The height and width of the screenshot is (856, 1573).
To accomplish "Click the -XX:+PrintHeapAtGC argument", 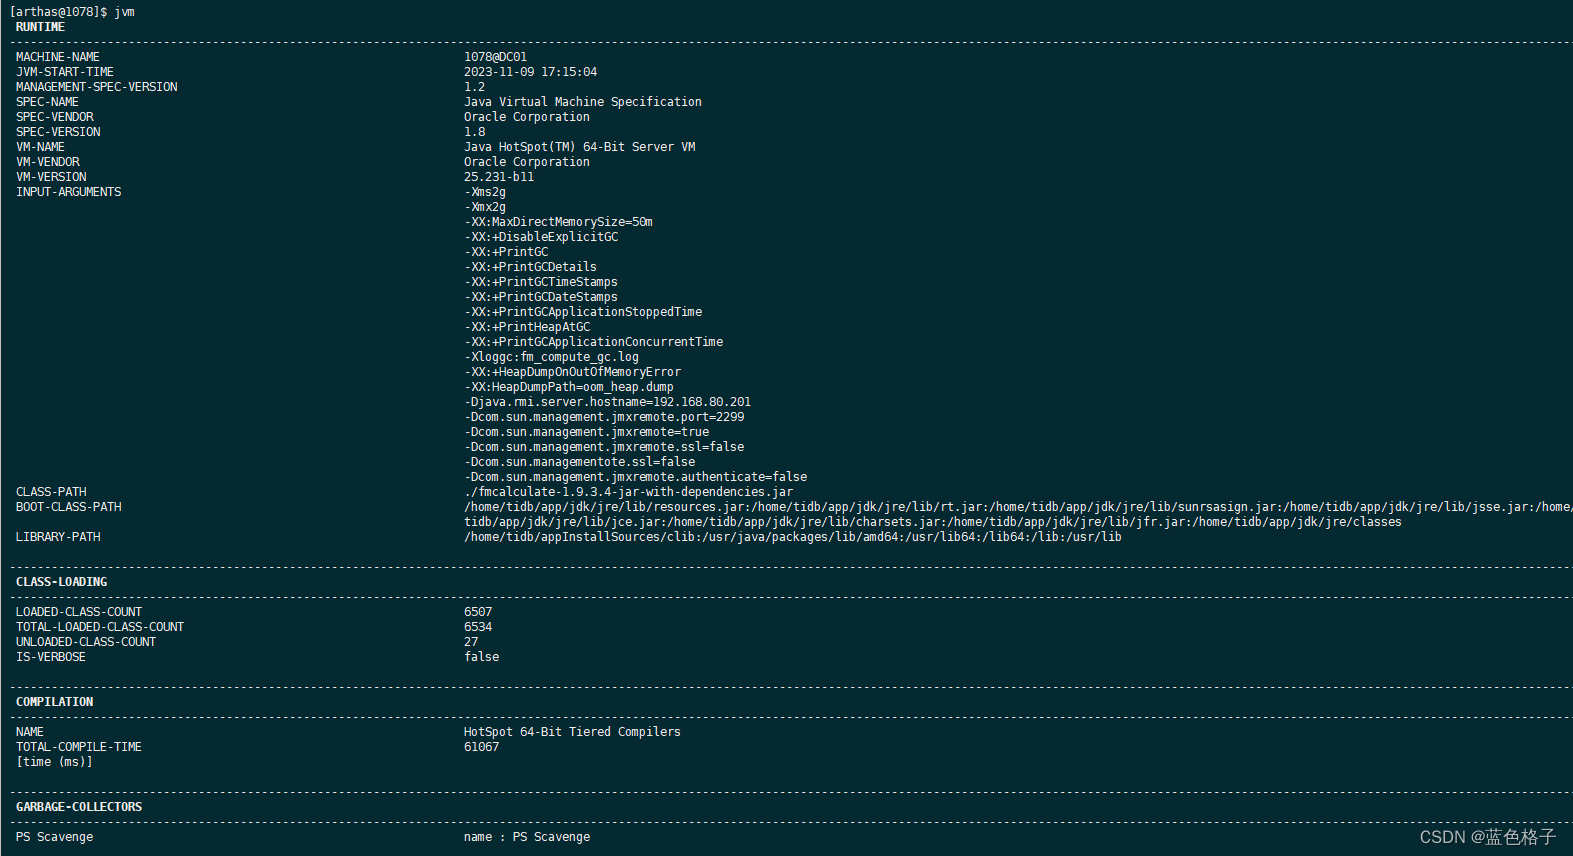I will pos(527,327).
